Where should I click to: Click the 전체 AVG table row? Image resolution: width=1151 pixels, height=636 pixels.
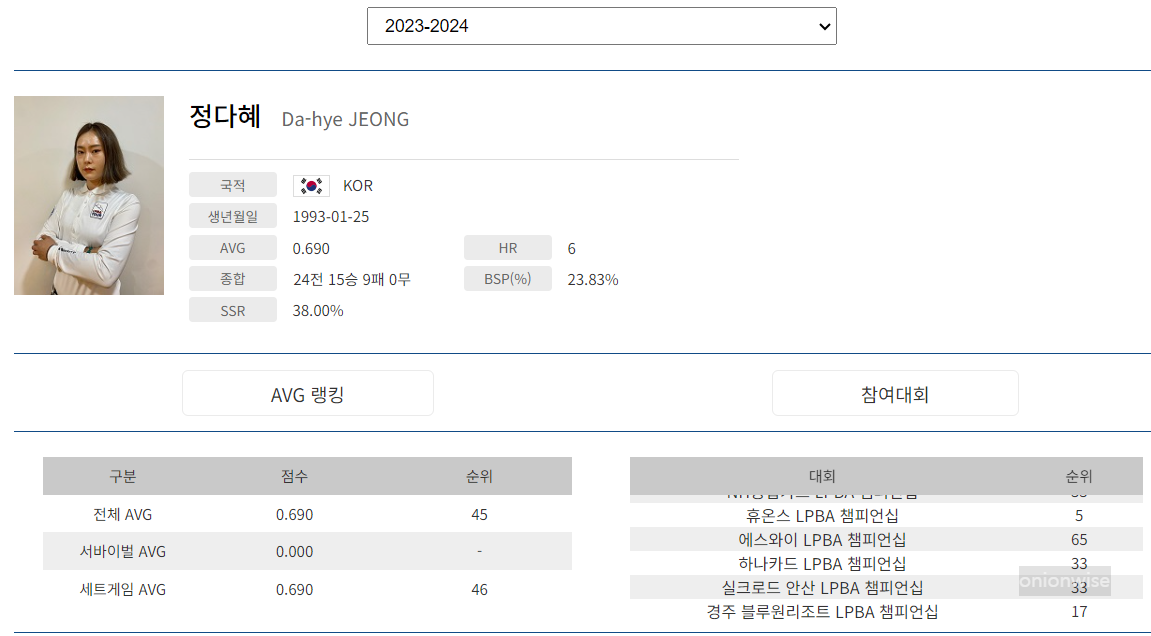click(307, 514)
